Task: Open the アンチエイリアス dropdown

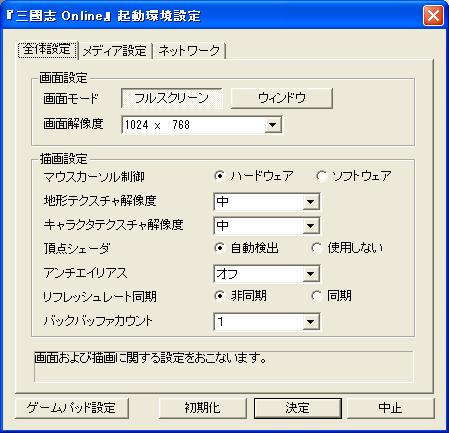Action: click(267, 274)
